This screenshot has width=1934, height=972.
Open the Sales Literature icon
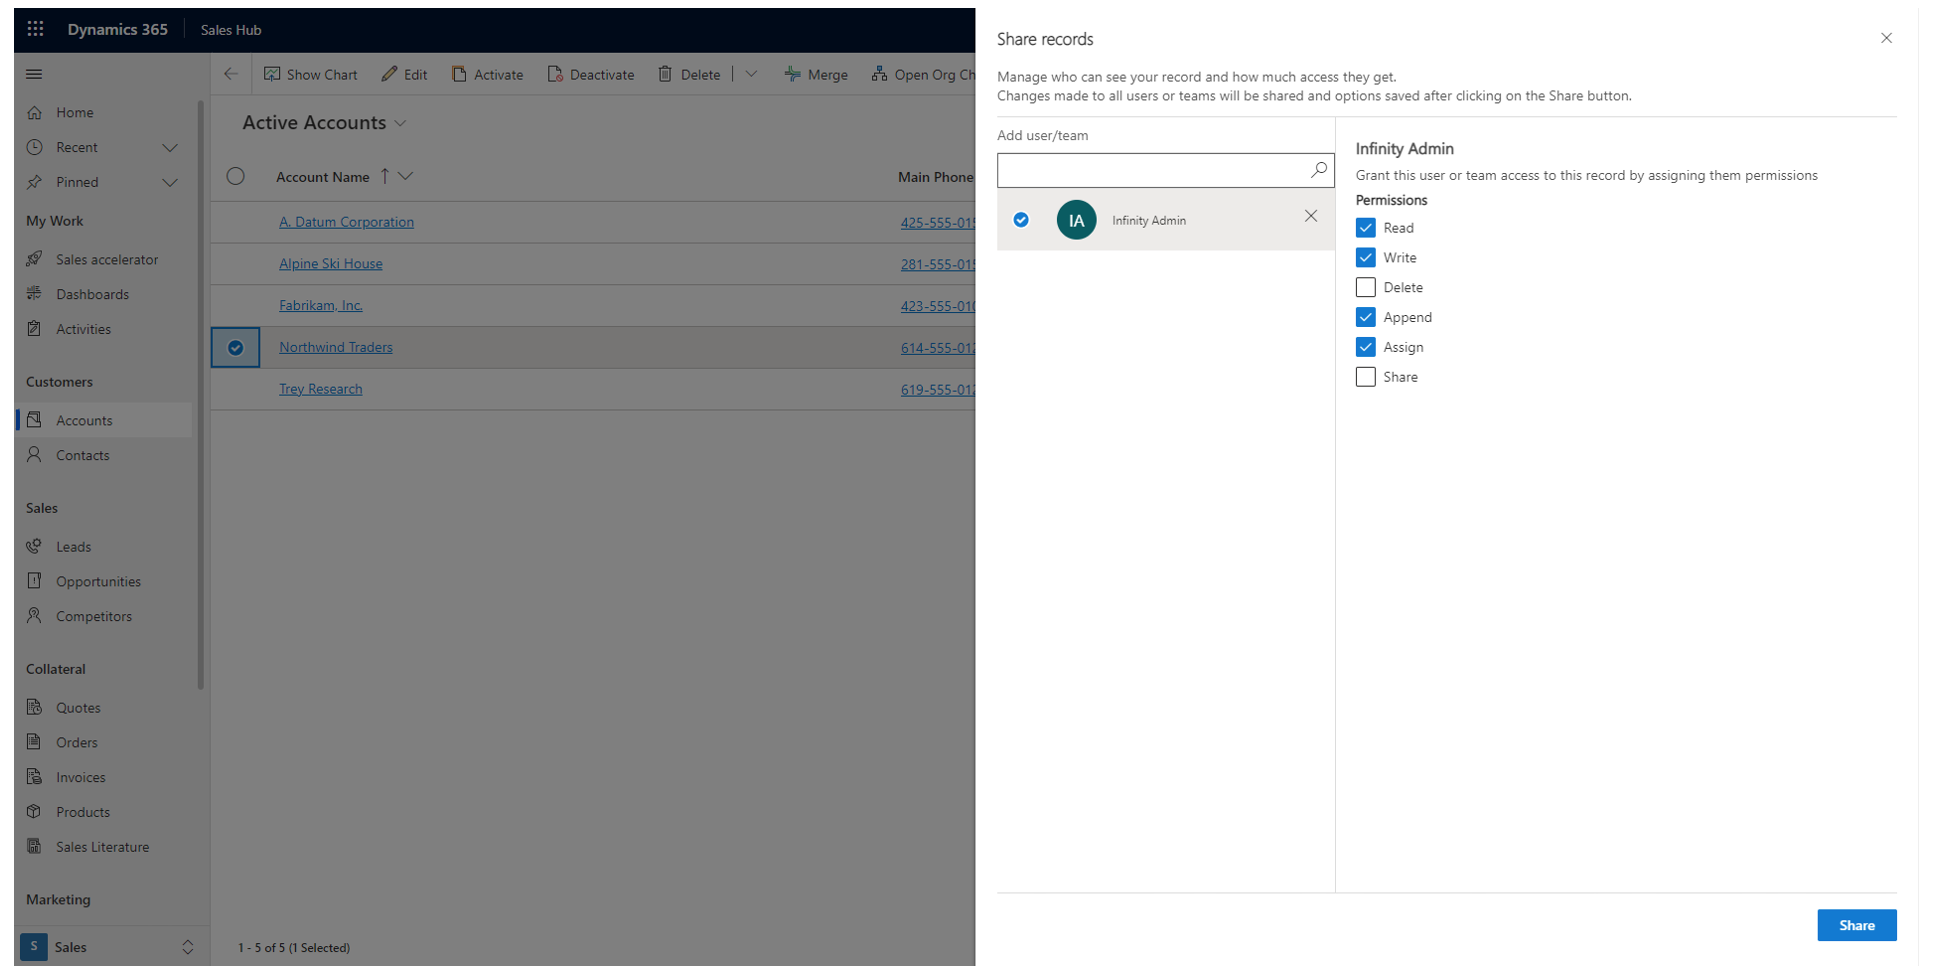(35, 846)
